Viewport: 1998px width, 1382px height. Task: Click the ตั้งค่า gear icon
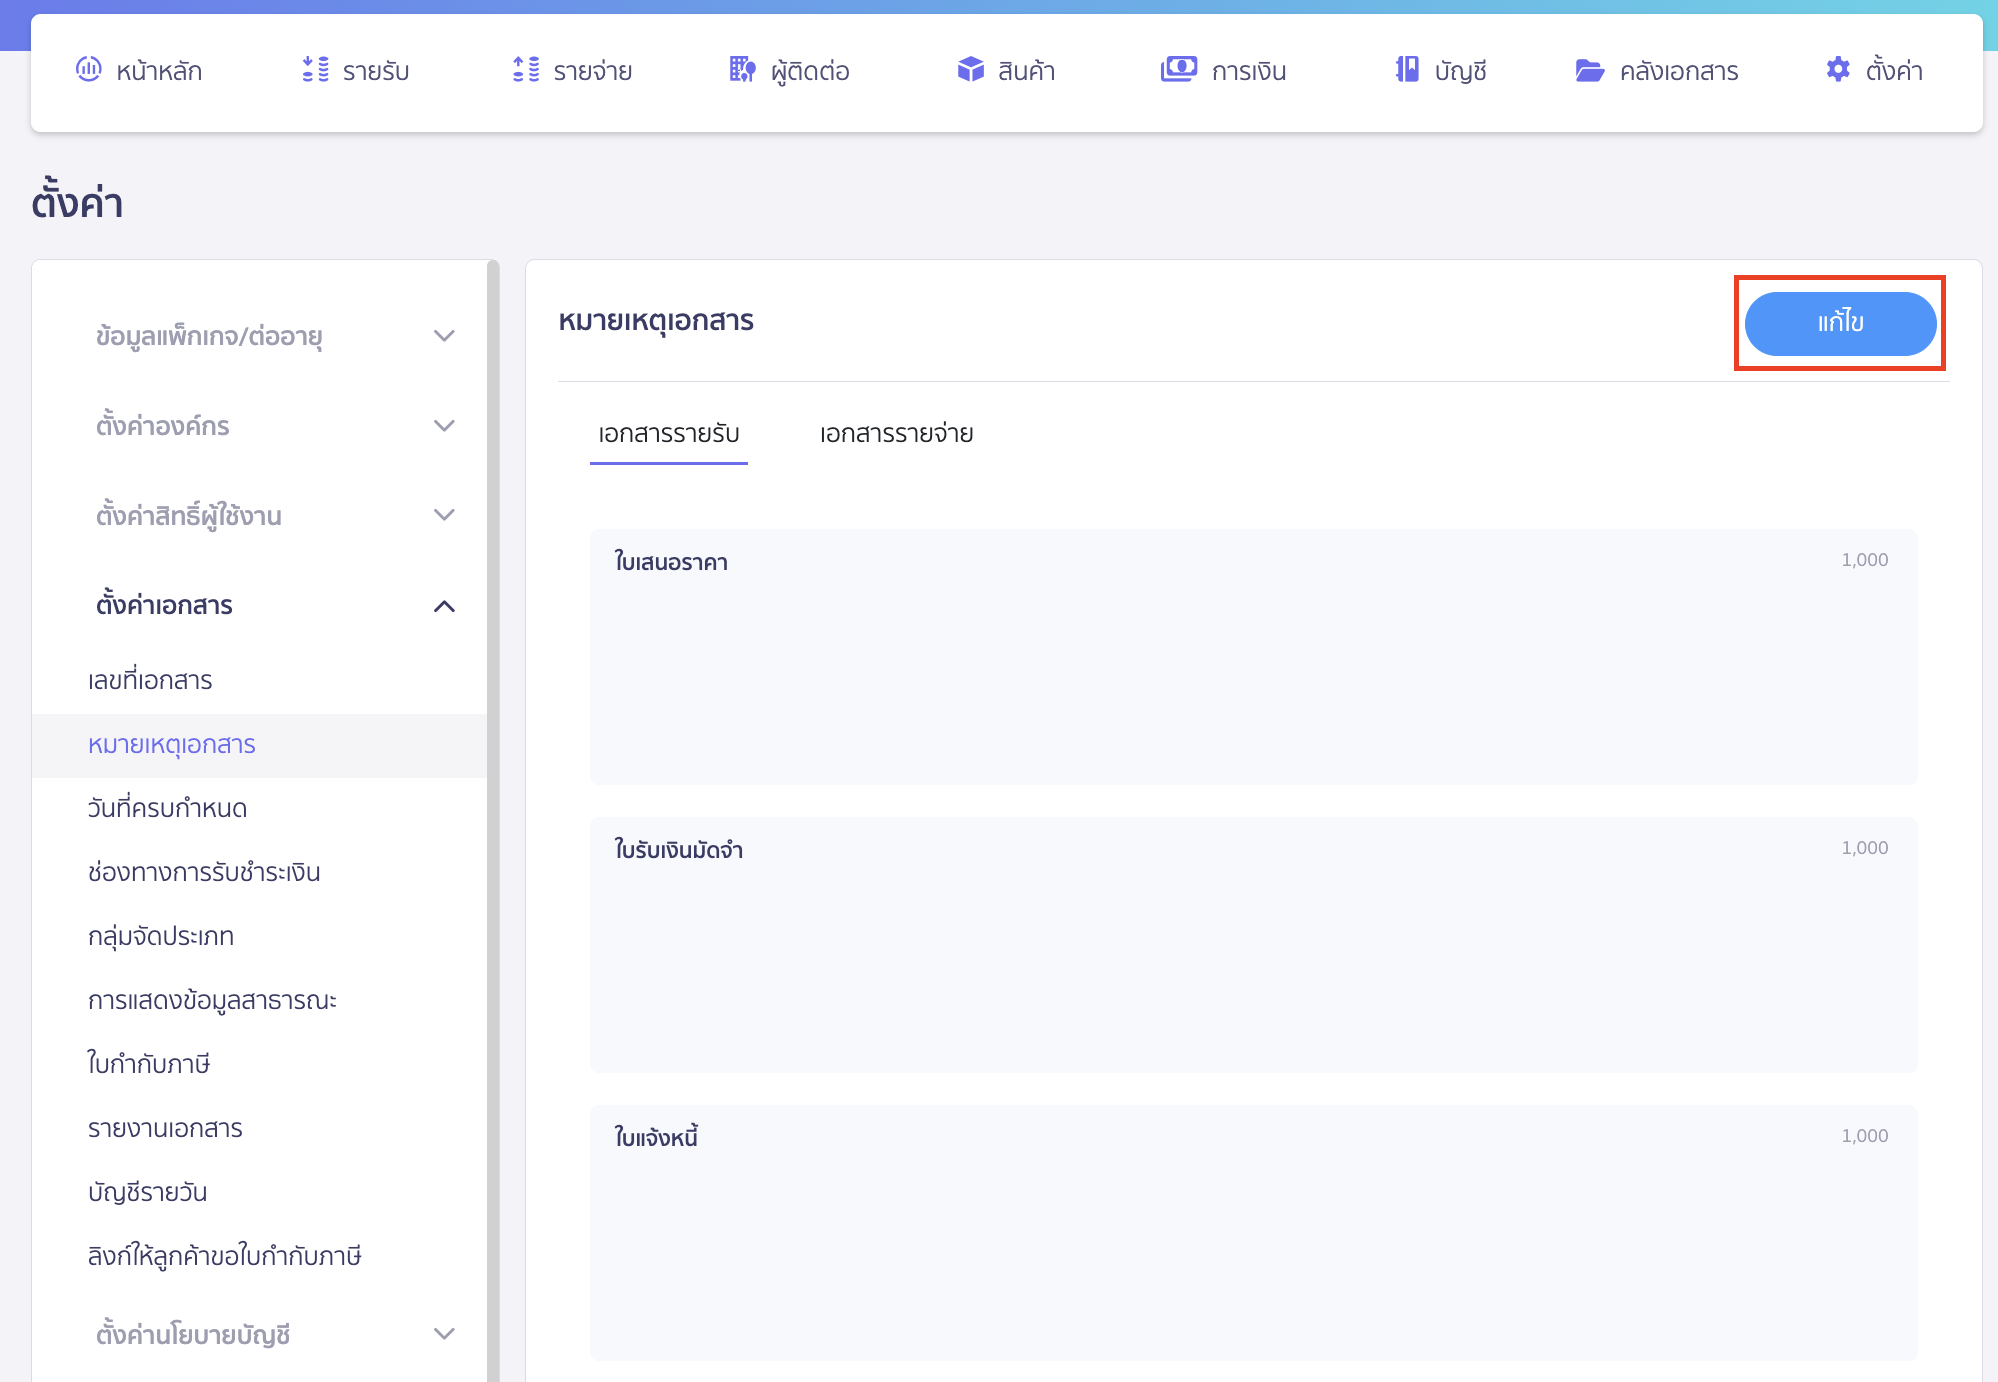(1838, 69)
